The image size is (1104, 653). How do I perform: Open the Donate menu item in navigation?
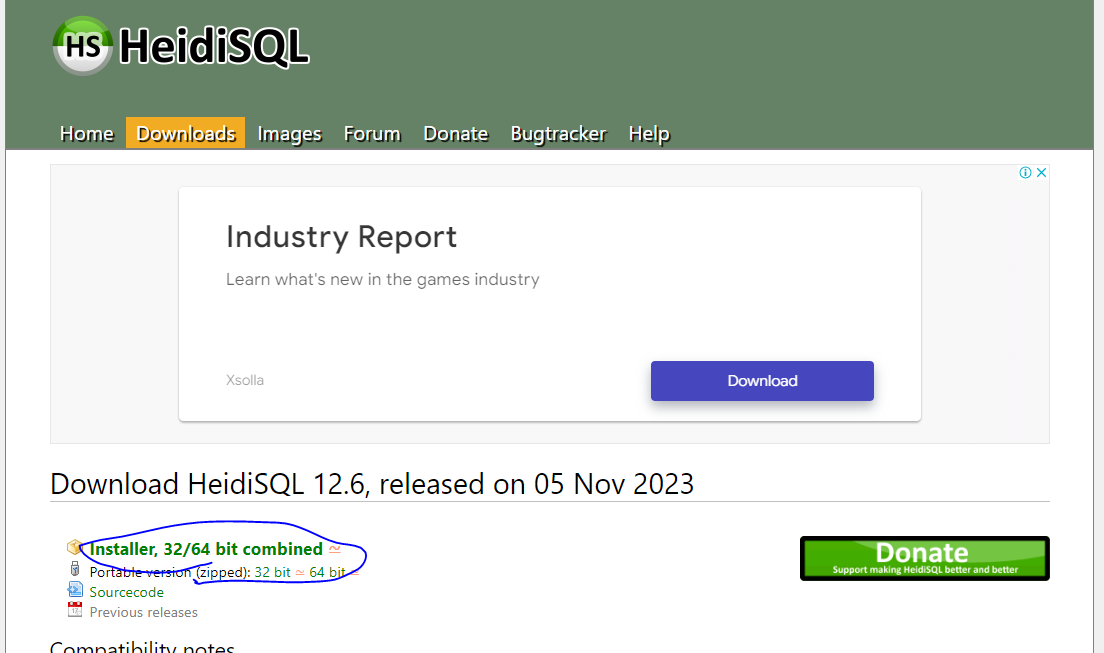(456, 133)
